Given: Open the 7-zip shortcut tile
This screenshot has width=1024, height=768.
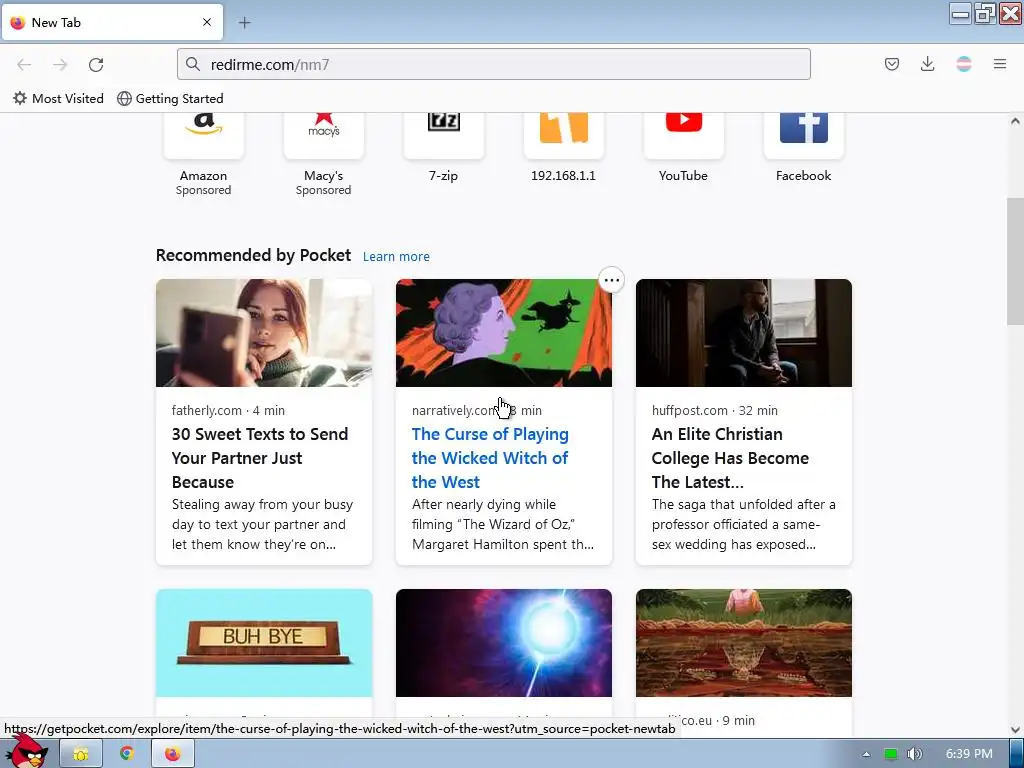Looking at the screenshot, I should pyautogui.click(x=443, y=148).
